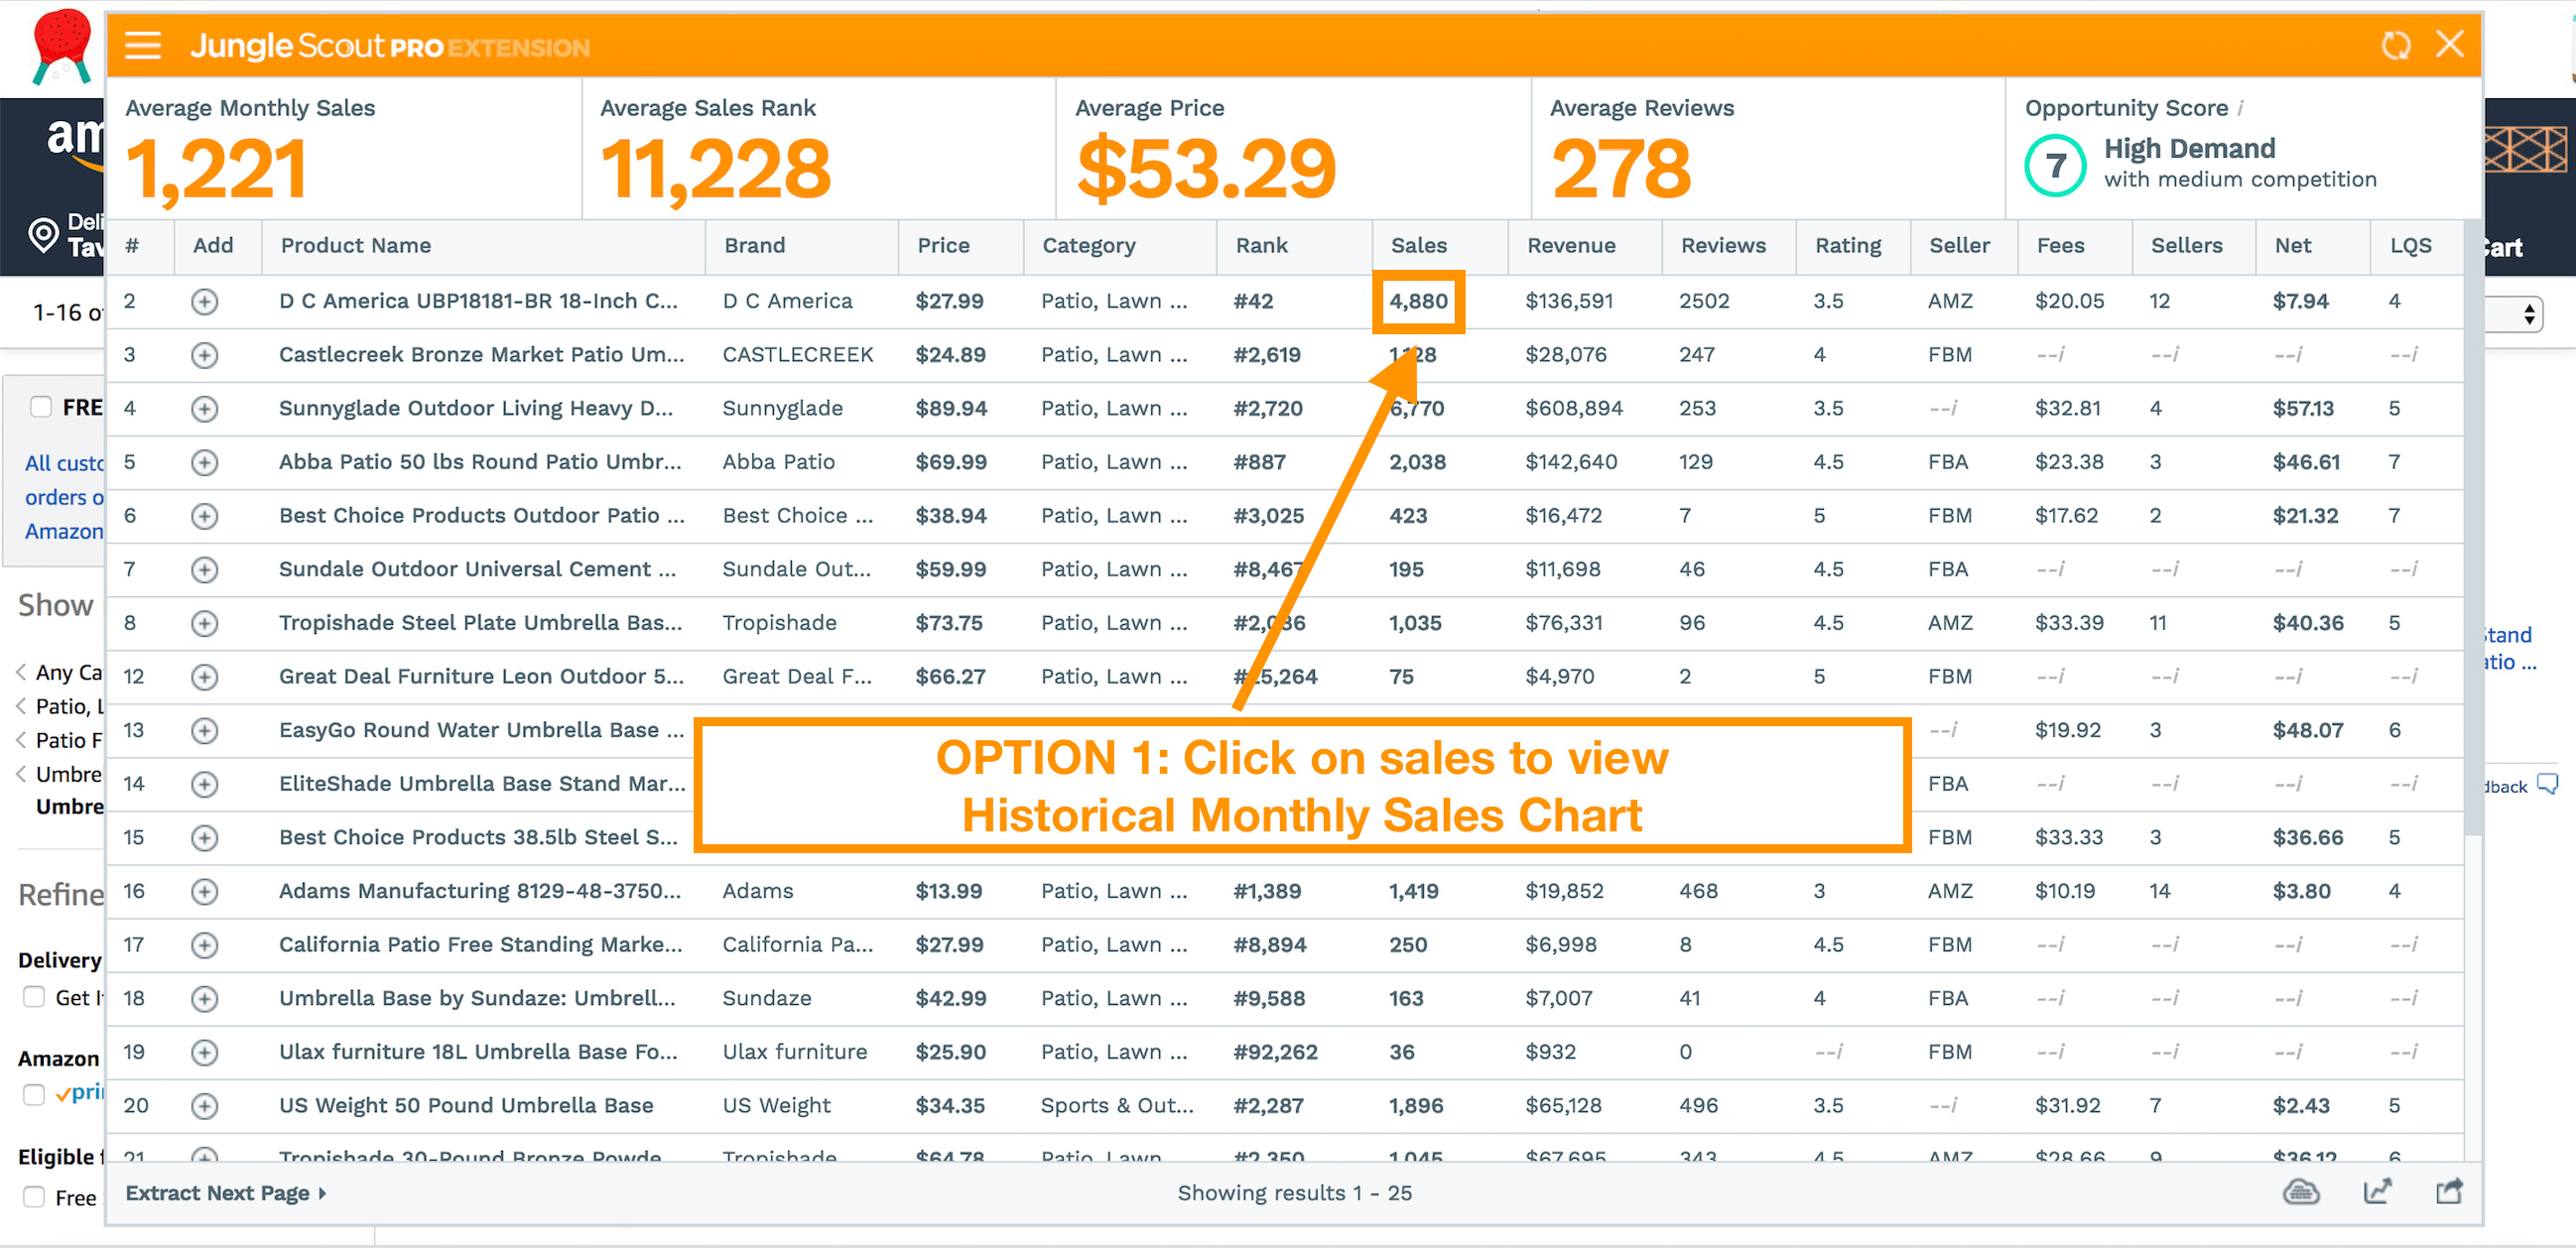
Task: Toggle the FREE shipping checkbox
Action: point(40,406)
